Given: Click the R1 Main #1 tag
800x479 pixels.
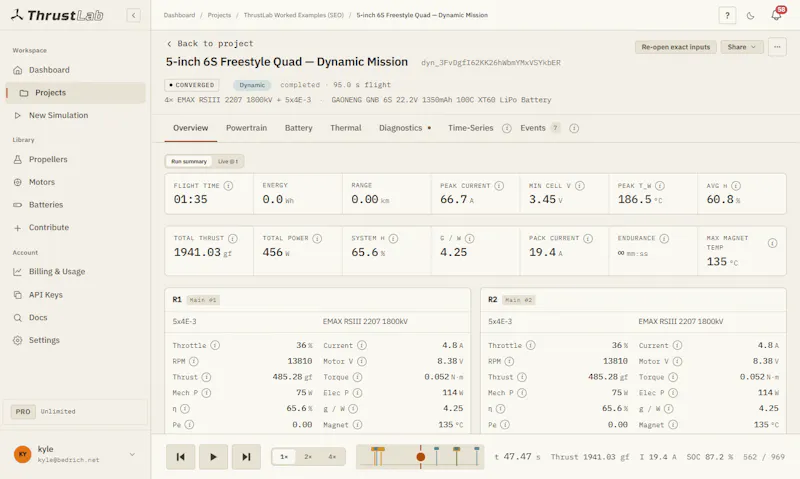Looking at the screenshot, I should 203,300.
